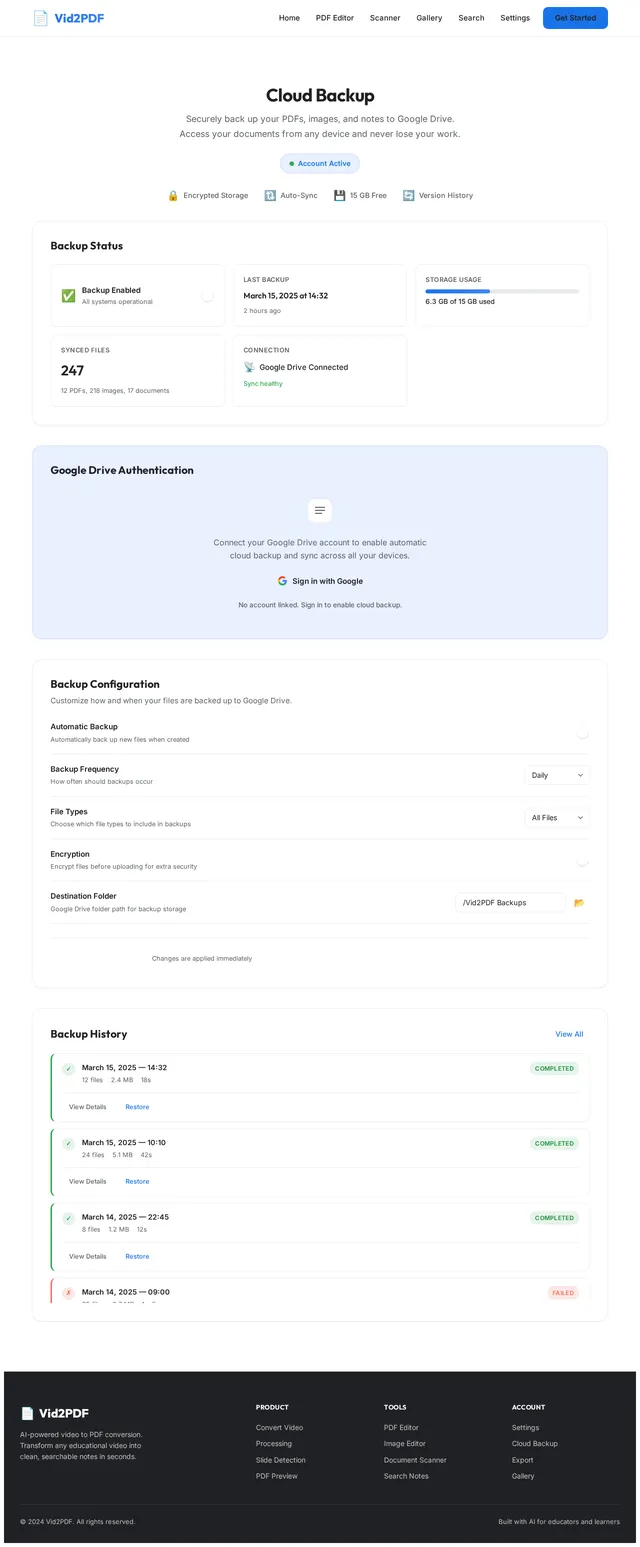Open Slide Detection footer link
Viewport: 640px width, 1547px height.
tap(281, 1460)
